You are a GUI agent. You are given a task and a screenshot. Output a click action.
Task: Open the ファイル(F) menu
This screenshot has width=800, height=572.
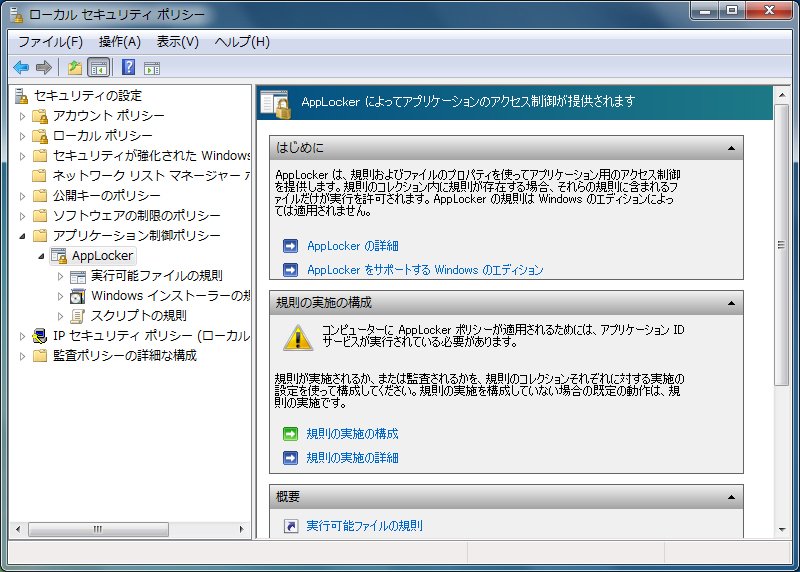51,42
